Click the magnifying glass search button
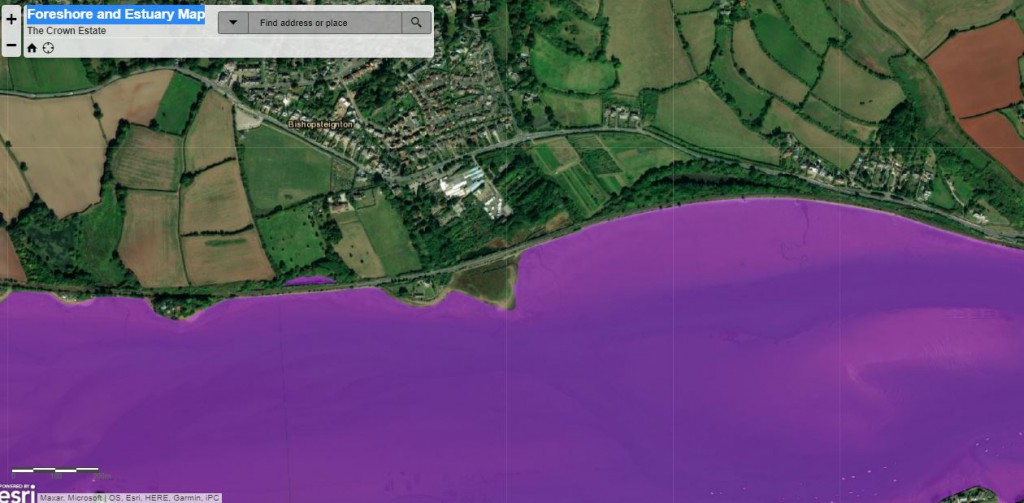1024x503 pixels. coord(417,22)
